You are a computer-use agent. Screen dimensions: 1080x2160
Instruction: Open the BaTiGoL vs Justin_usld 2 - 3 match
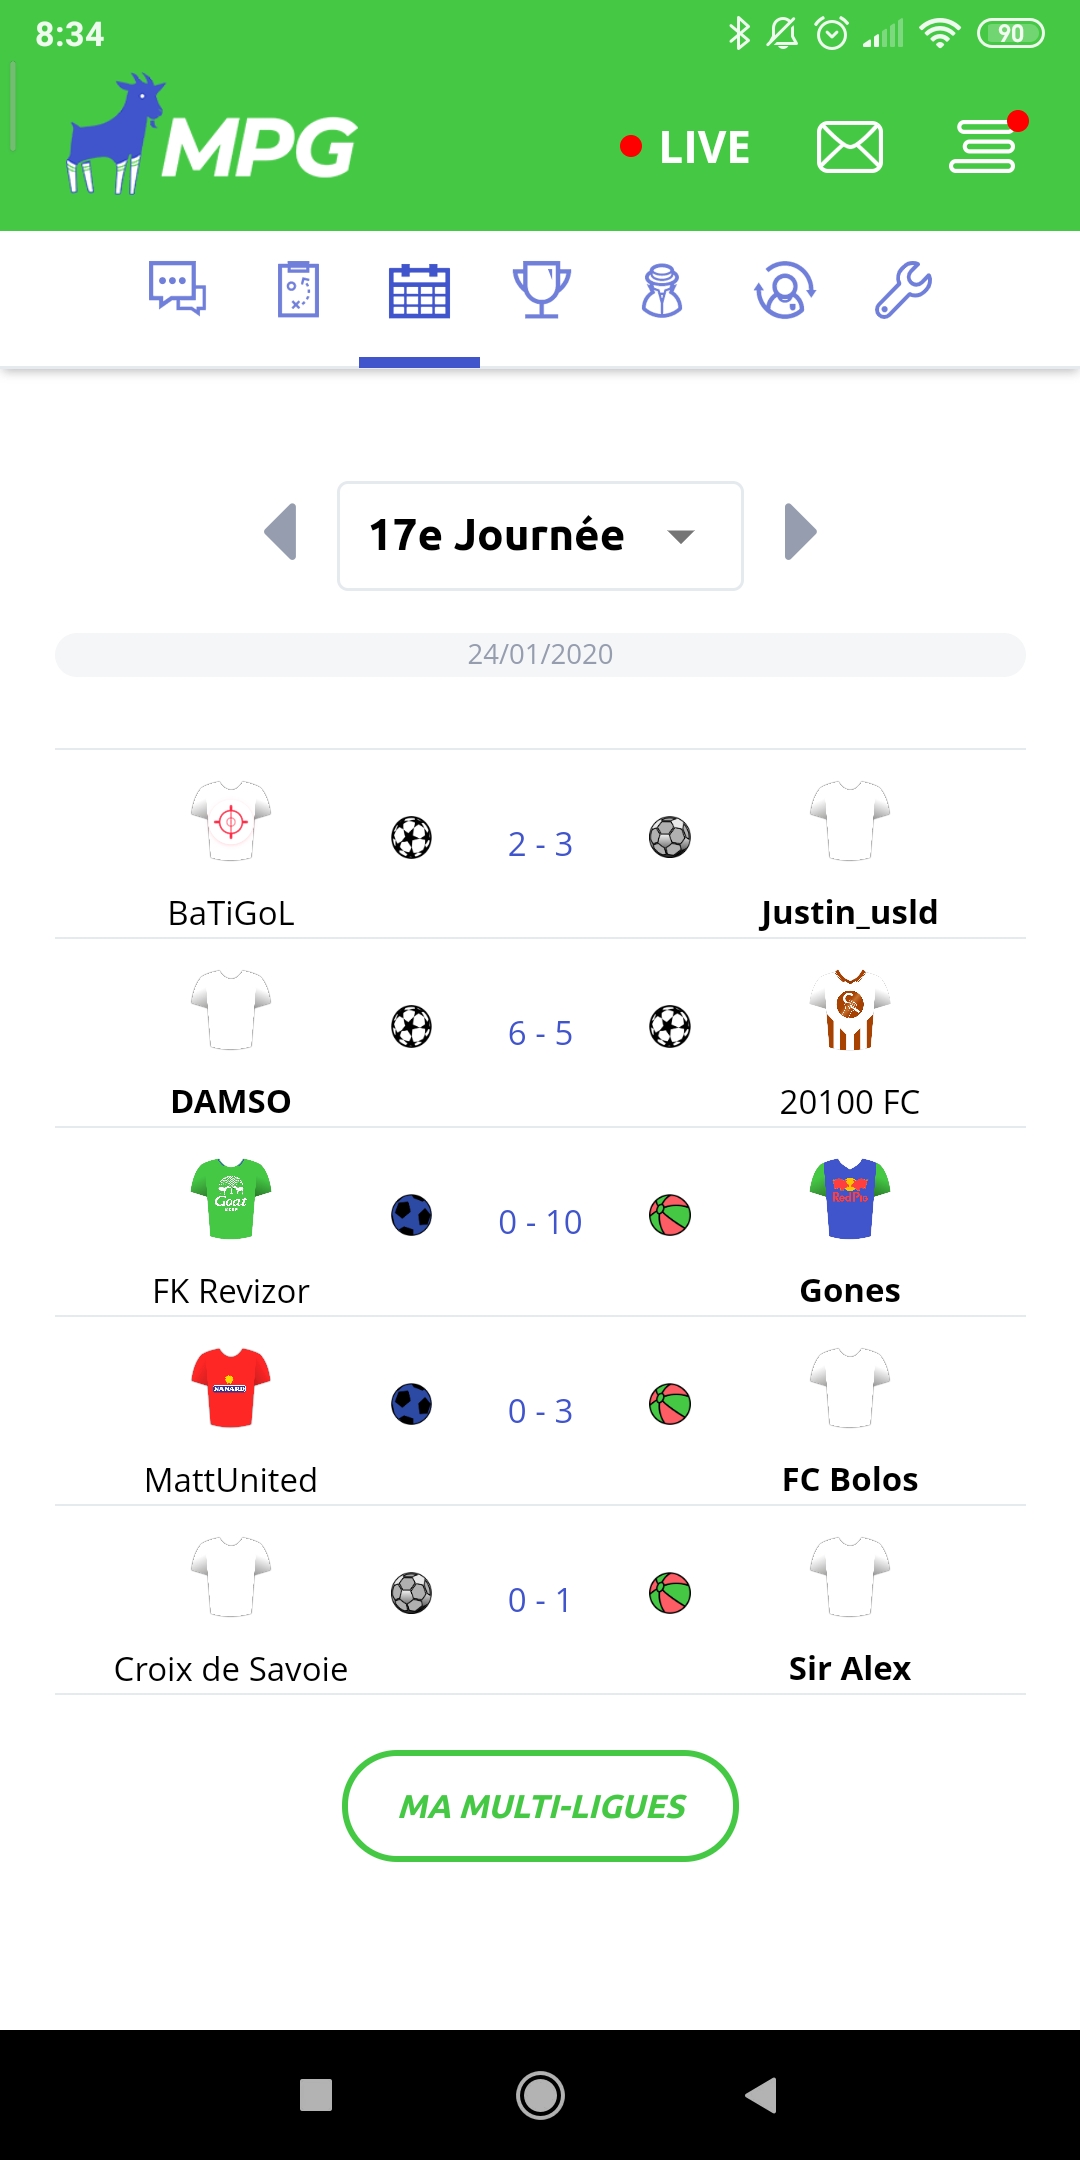tap(540, 844)
